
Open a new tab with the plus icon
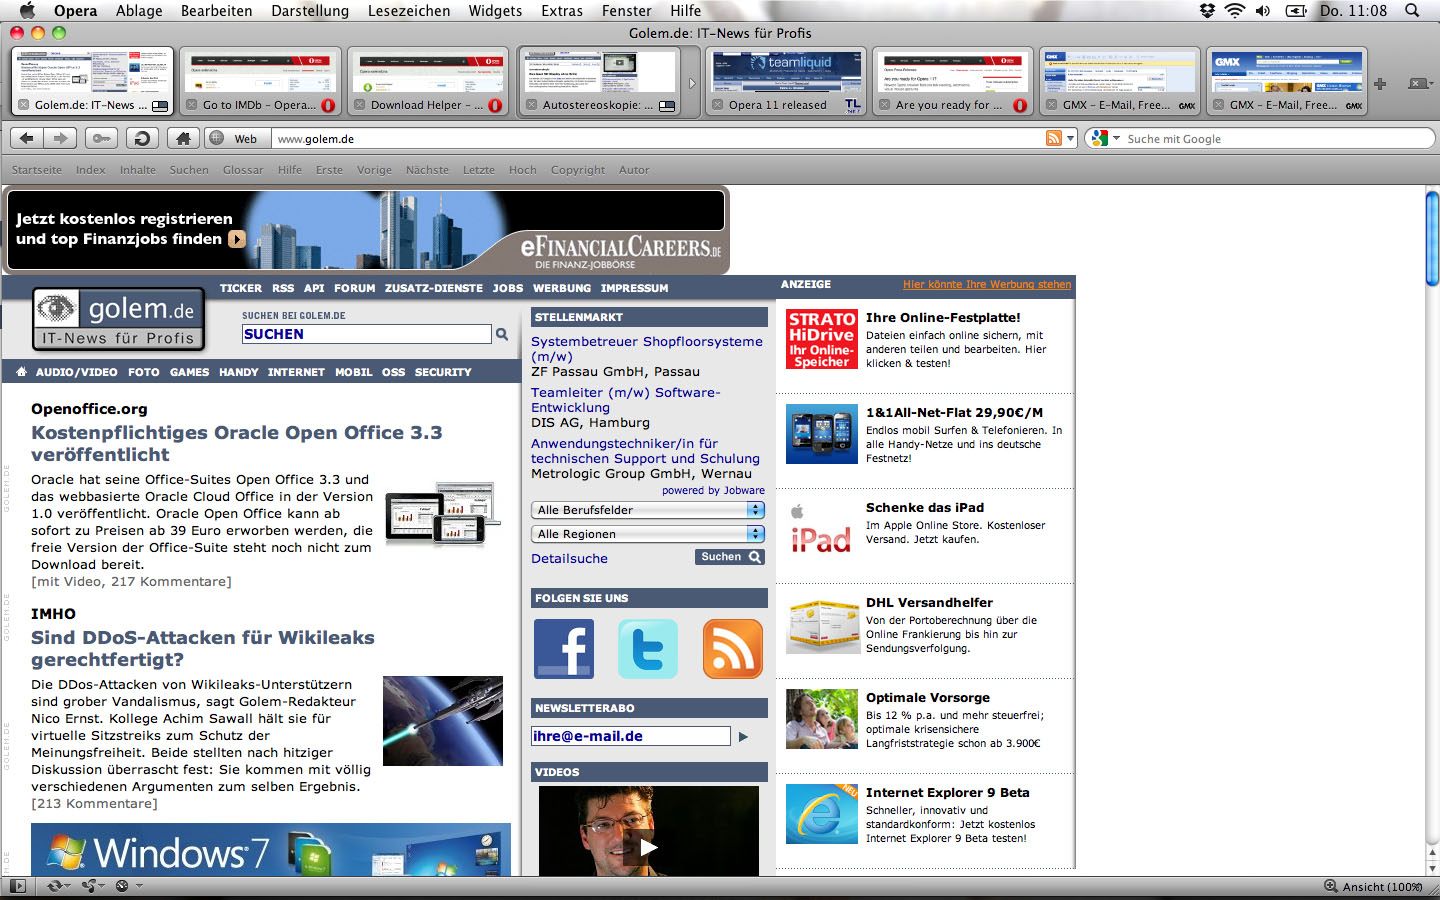point(1380,84)
